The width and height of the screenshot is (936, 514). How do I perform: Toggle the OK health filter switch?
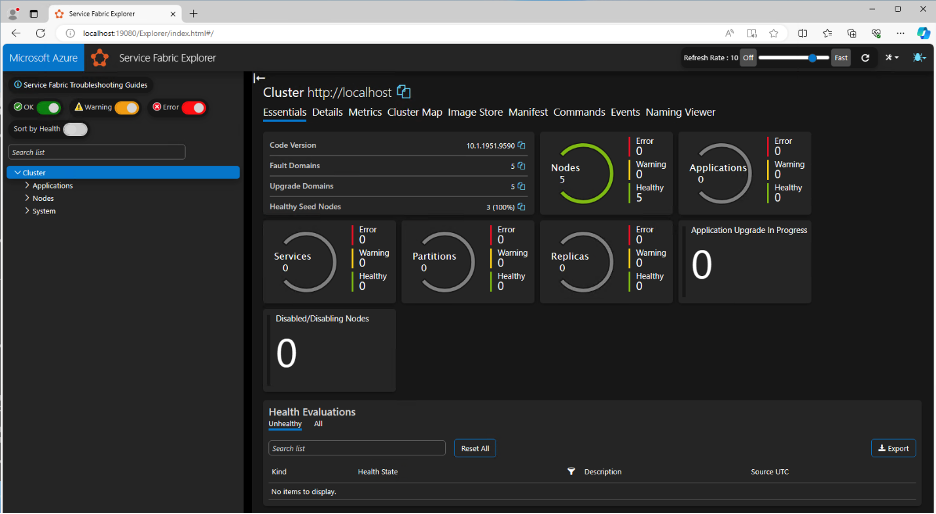click(x=48, y=107)
